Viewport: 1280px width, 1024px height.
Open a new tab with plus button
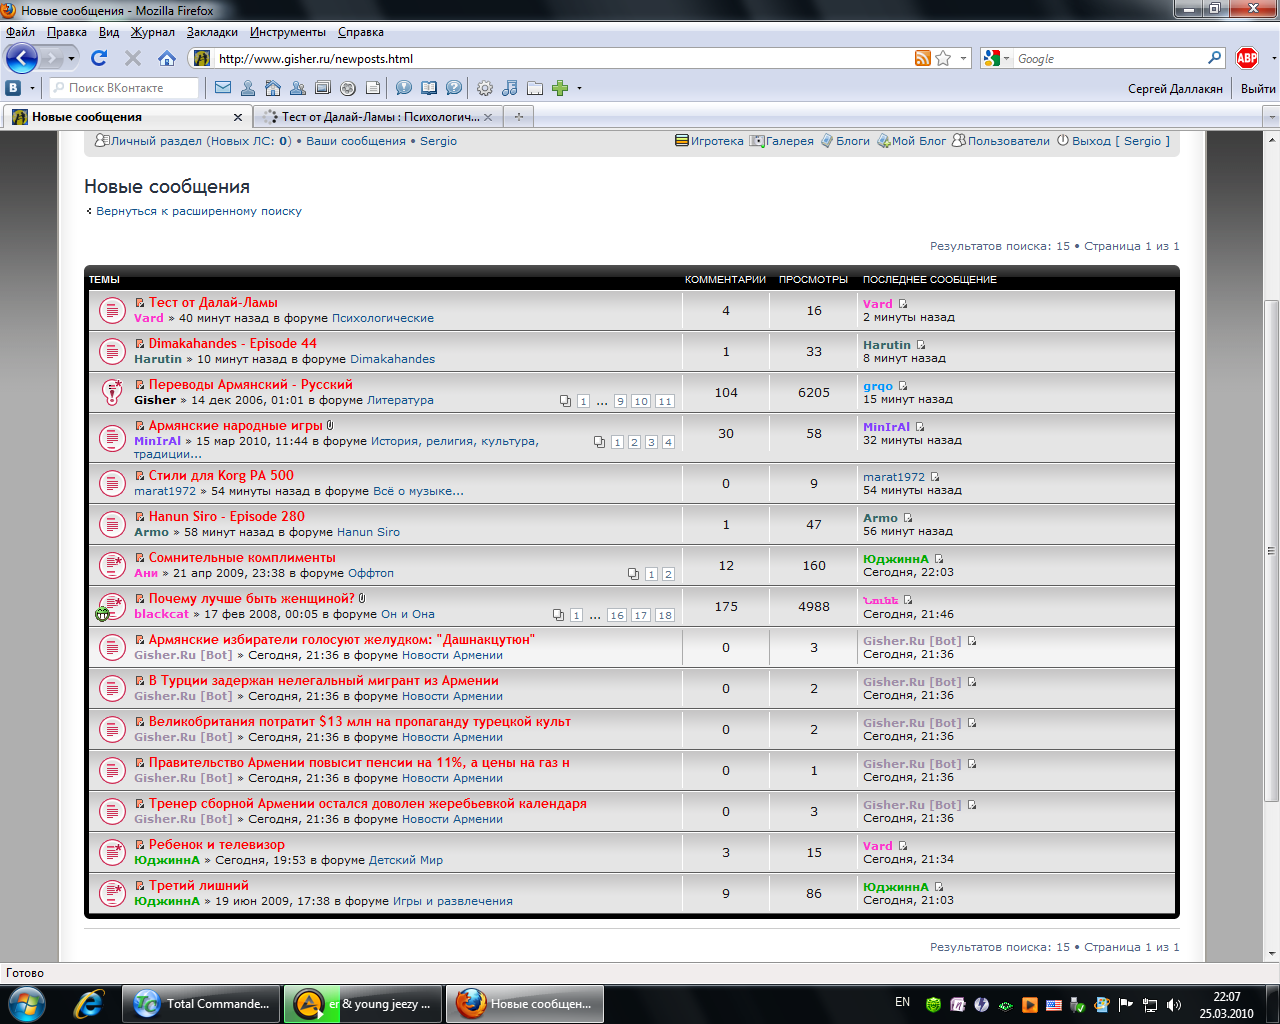(518, 117)
